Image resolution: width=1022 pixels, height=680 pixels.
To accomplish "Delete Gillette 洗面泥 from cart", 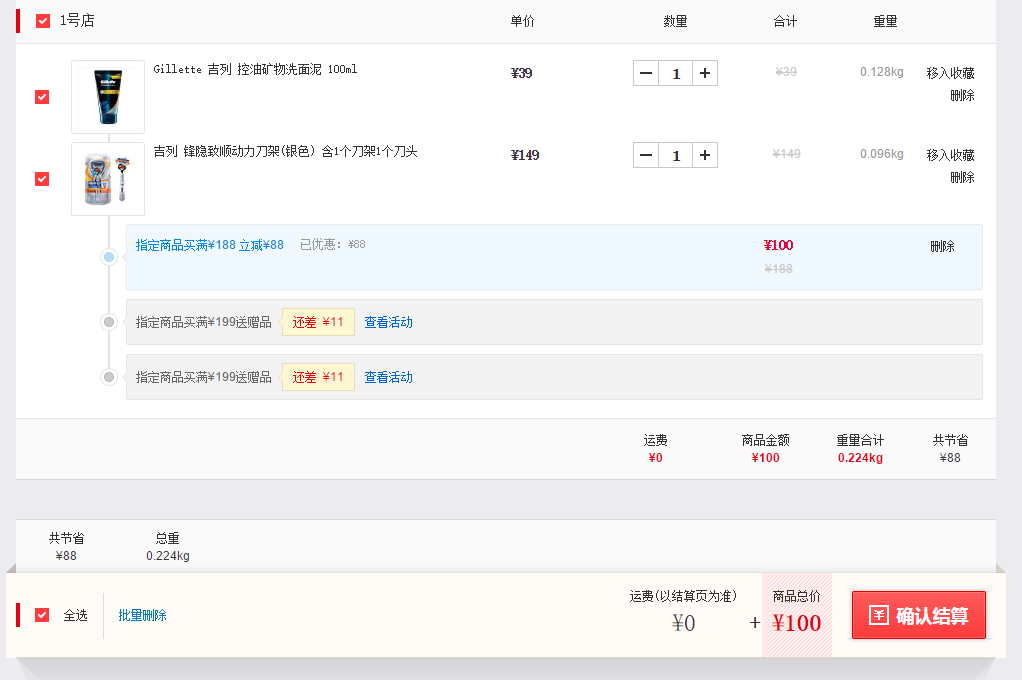I will coord(962,95).
